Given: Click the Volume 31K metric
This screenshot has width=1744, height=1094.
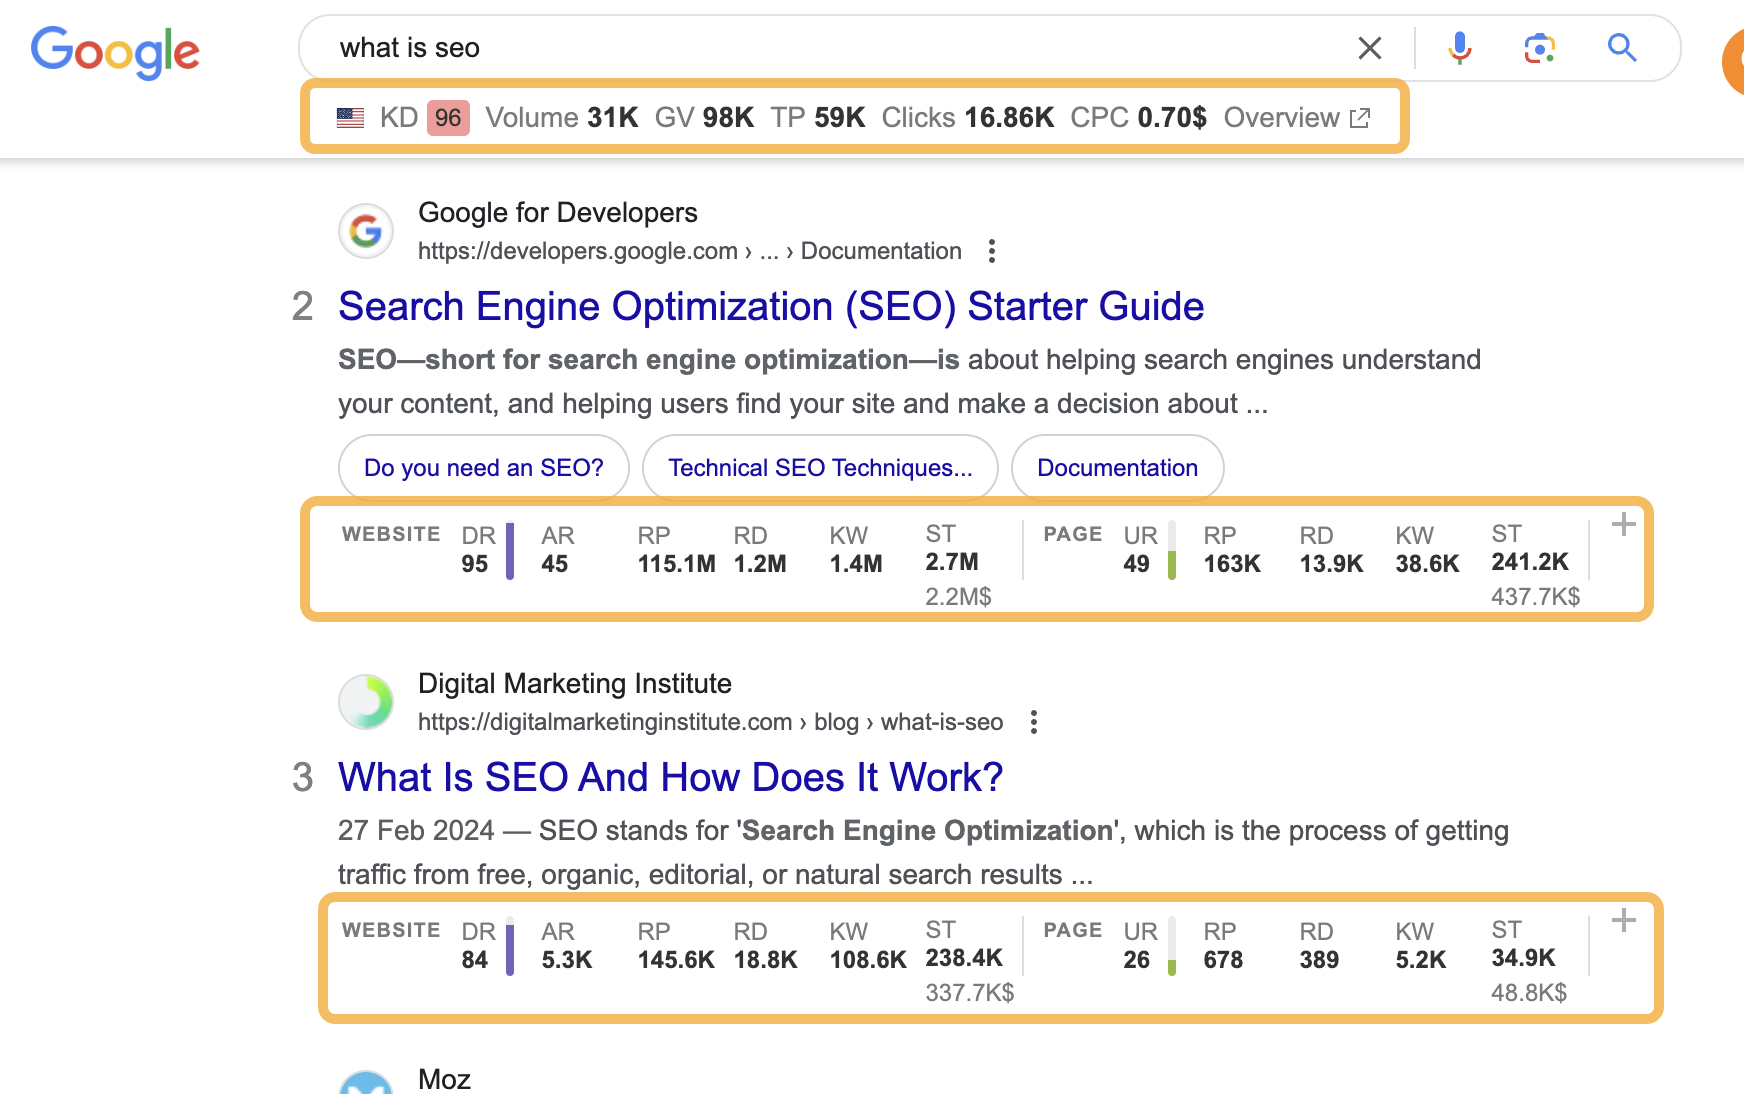Looking at the screenshot, I should 562,118.
